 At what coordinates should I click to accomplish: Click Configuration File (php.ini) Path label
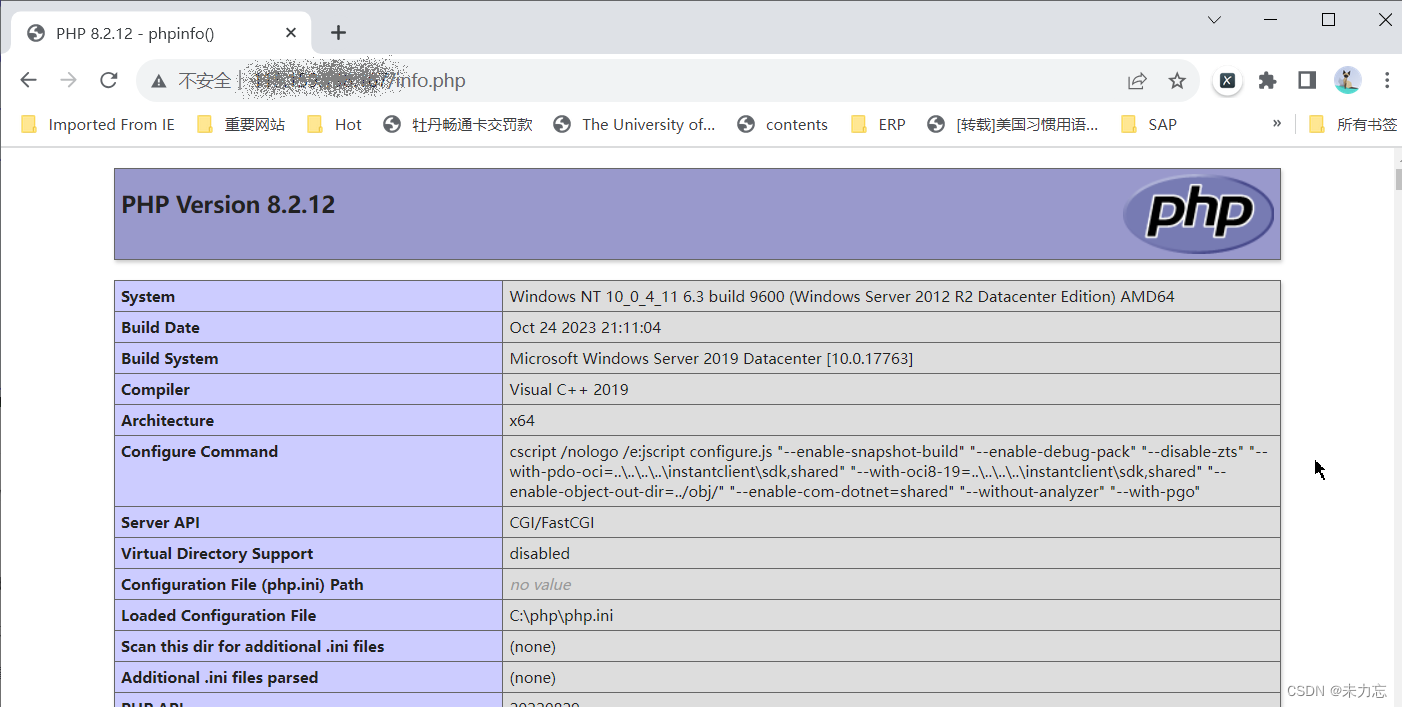(242, 584)
